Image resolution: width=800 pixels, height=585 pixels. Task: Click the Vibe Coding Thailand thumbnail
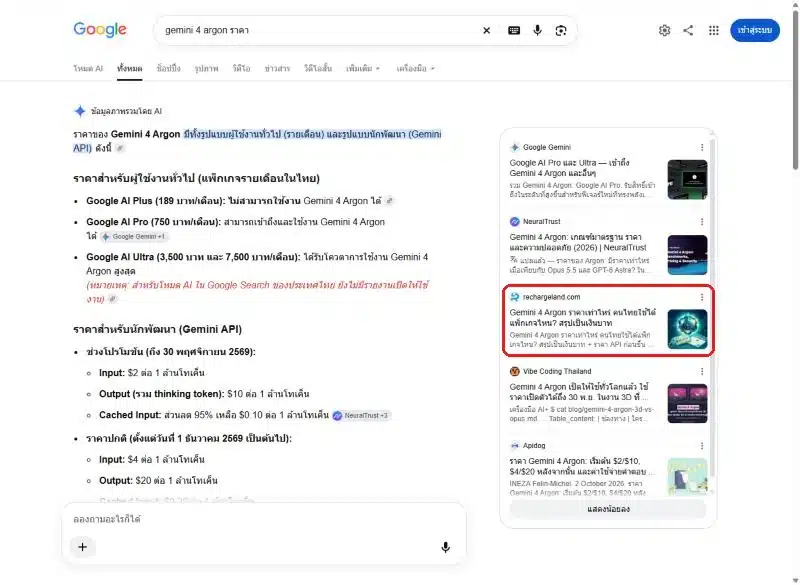[x=687, y=403]
